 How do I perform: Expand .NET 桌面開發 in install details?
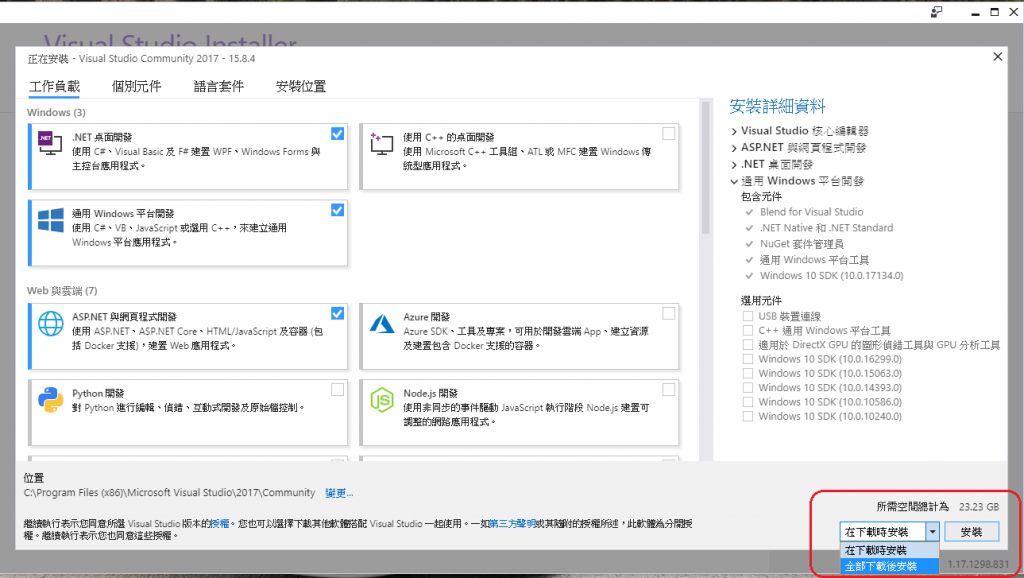coord(734,165)
